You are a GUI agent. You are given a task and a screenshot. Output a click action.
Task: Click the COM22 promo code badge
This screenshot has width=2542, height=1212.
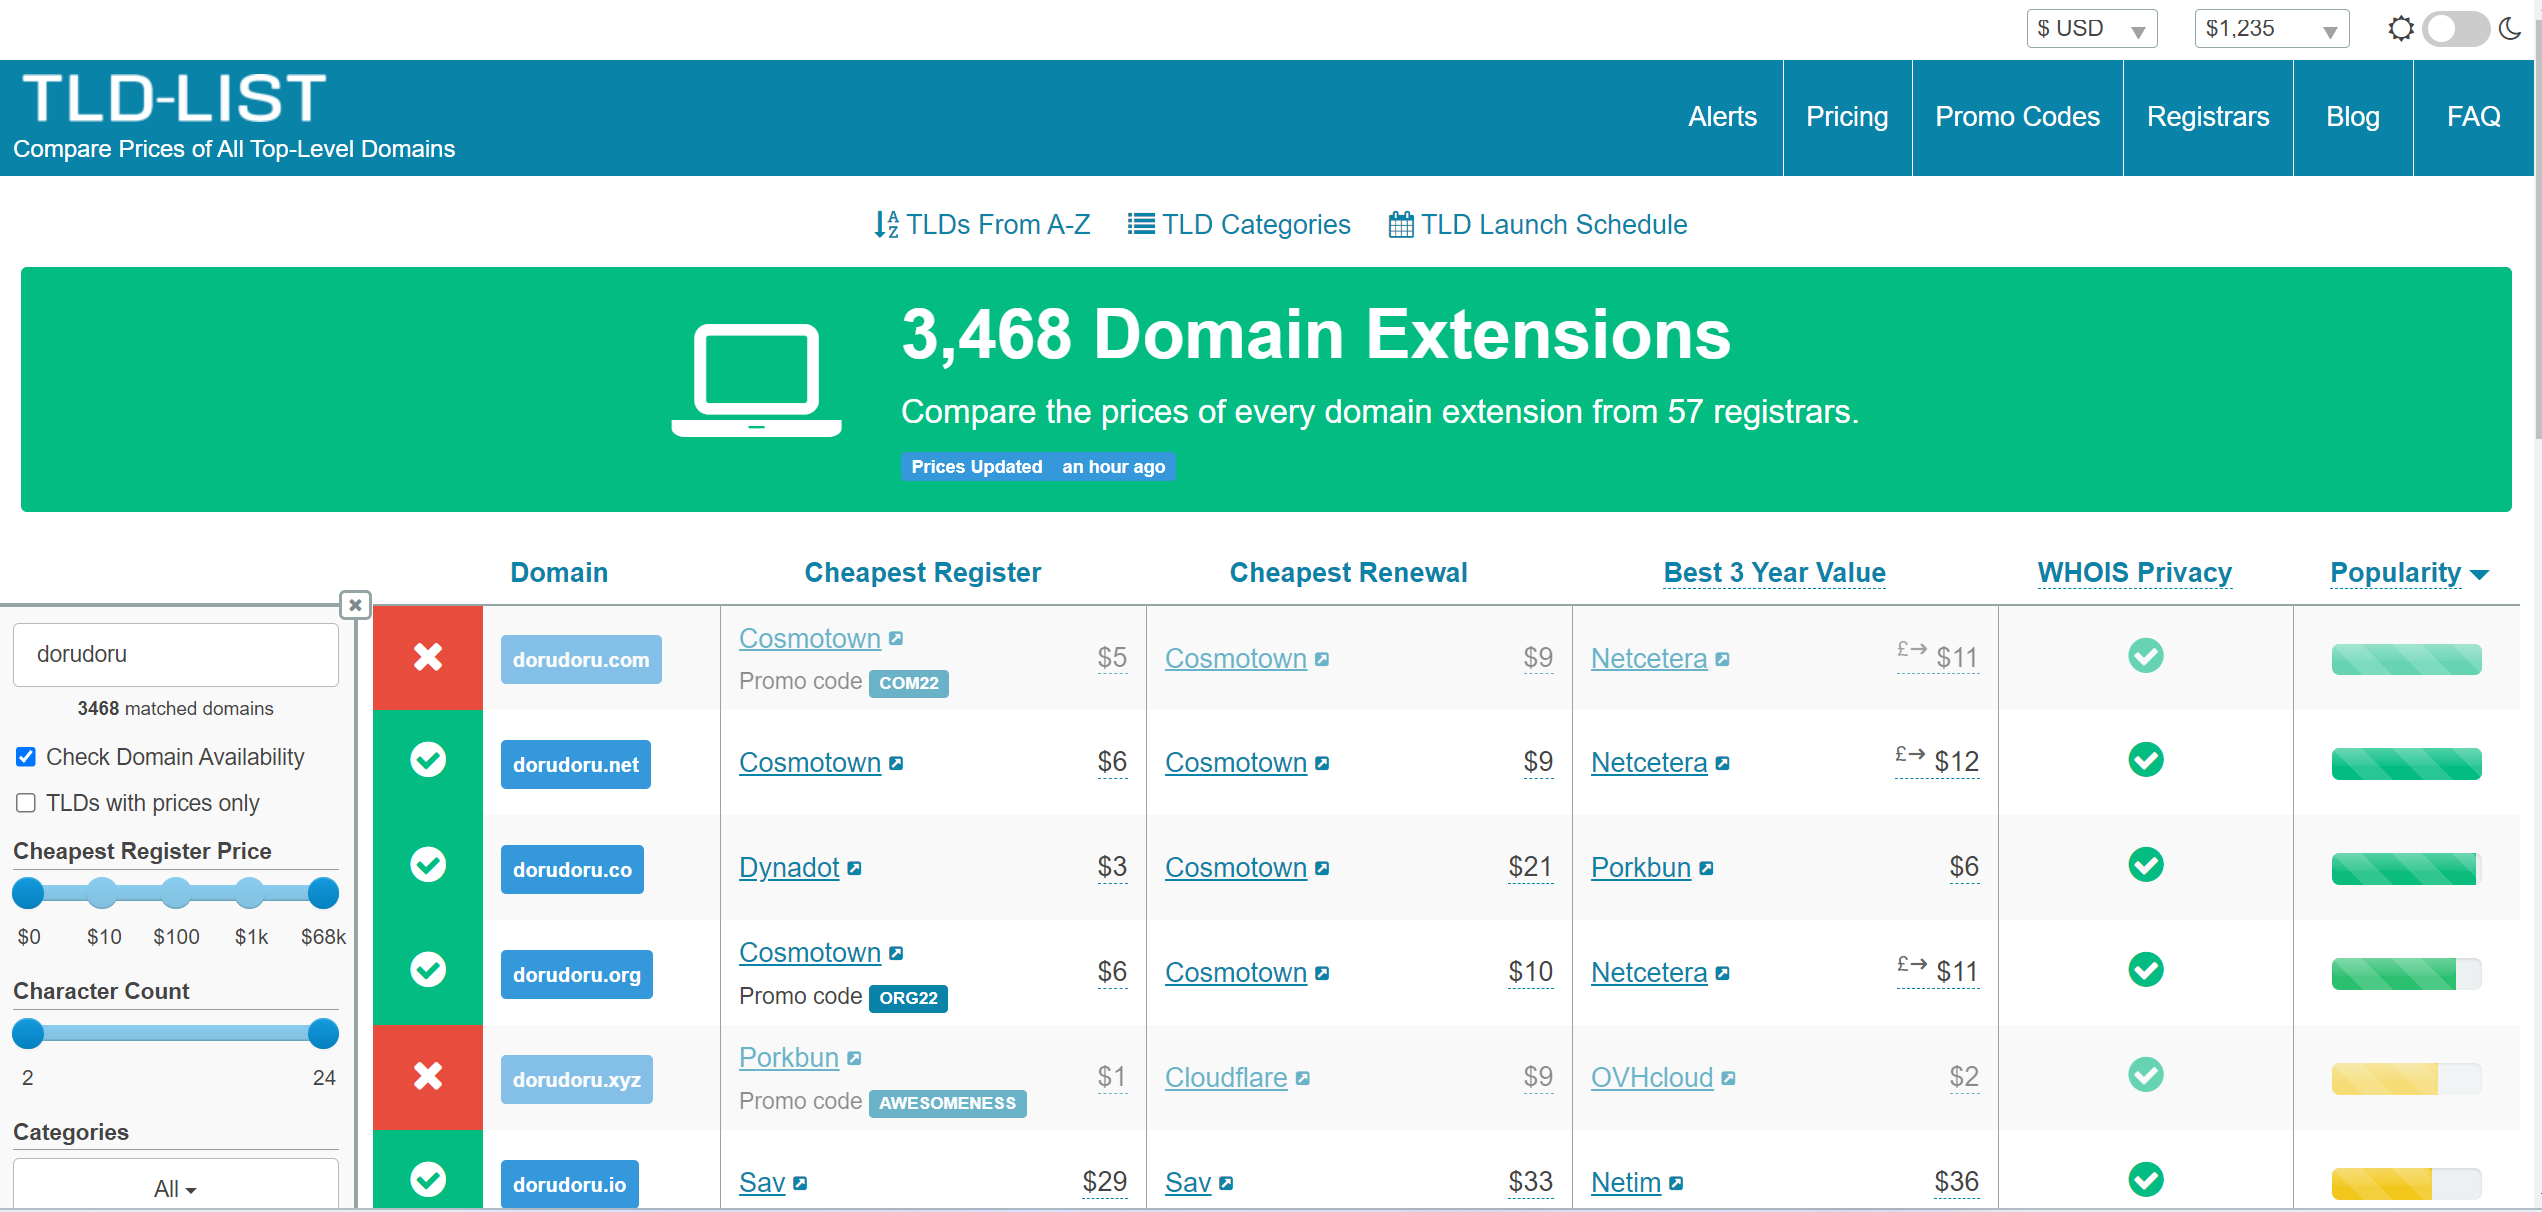coord(909,683)
